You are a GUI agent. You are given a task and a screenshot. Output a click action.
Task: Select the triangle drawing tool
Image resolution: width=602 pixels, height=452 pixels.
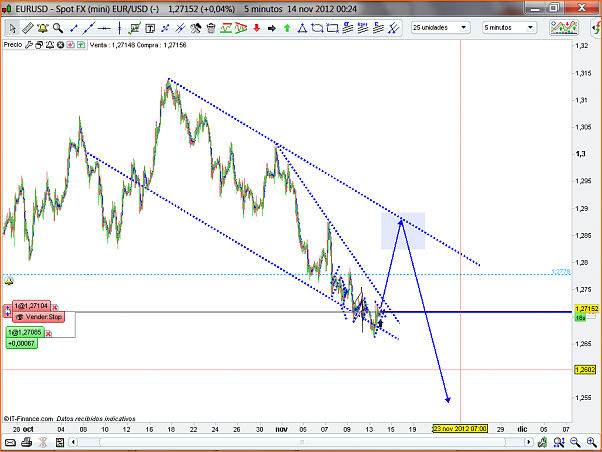[x=303, y=28]
